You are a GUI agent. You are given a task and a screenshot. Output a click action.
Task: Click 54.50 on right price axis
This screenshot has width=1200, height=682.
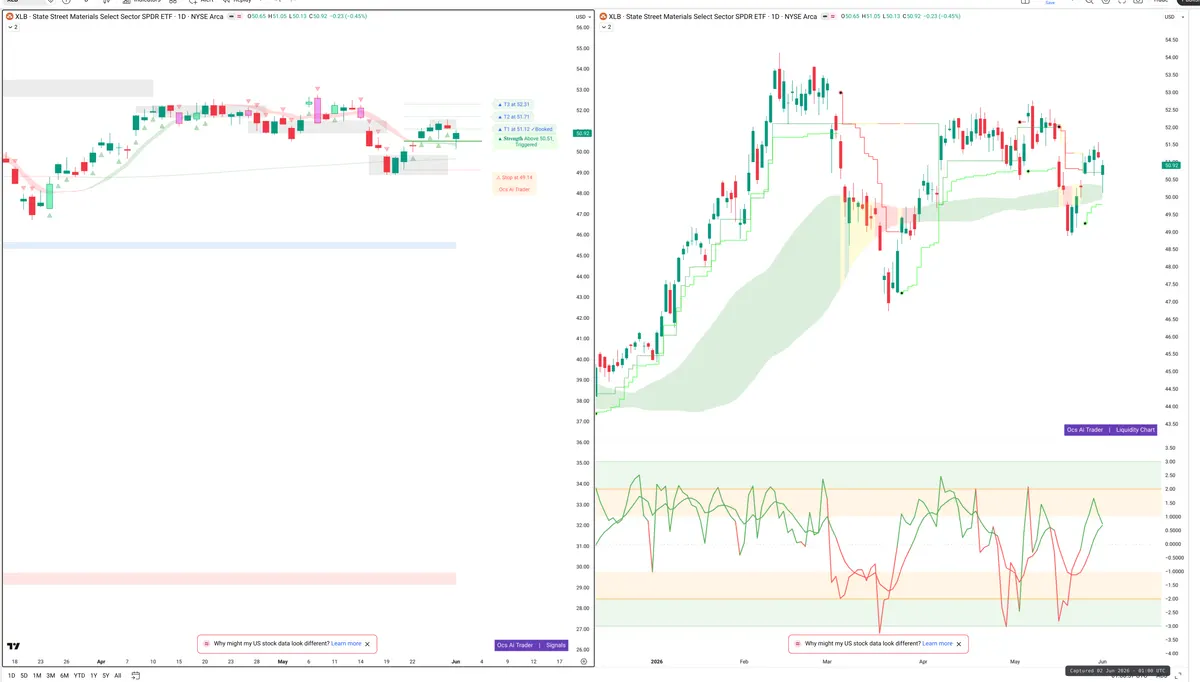point(1171,40)
